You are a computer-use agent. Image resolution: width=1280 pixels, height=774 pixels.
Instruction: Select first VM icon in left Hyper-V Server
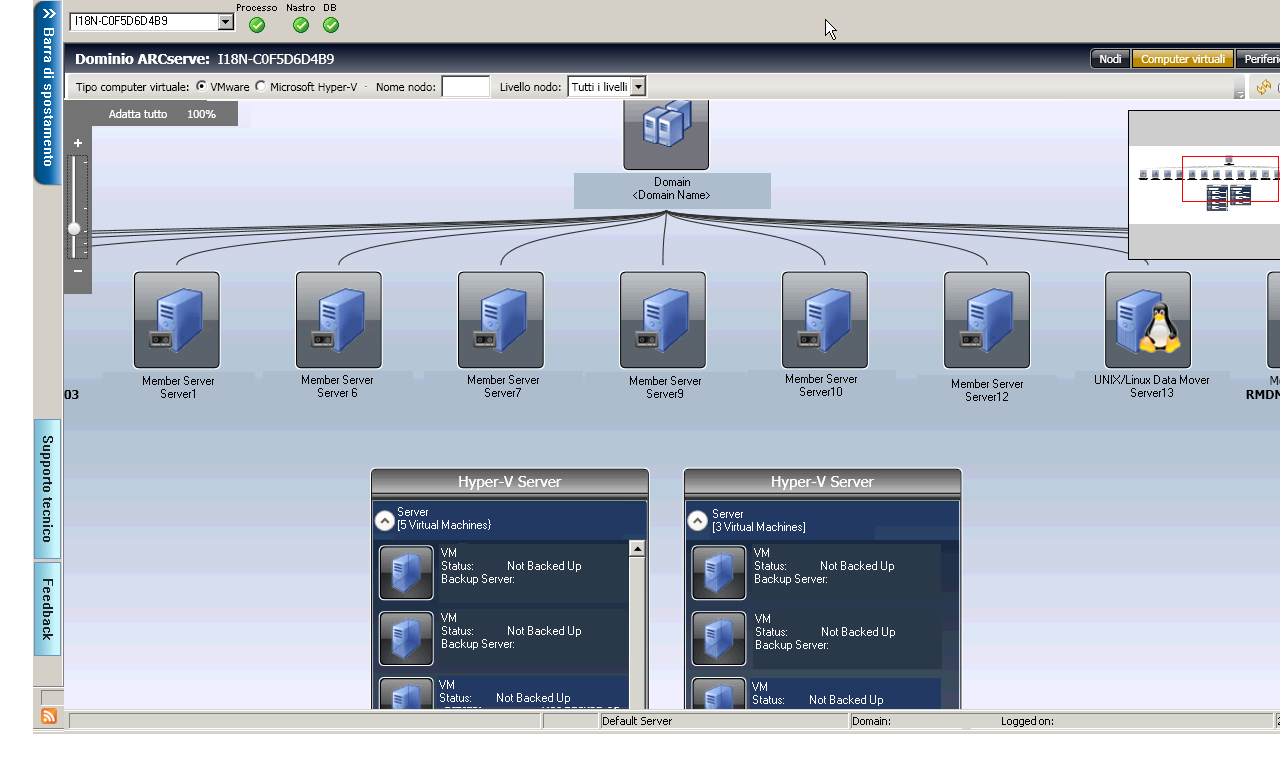(x=407, y=572)
